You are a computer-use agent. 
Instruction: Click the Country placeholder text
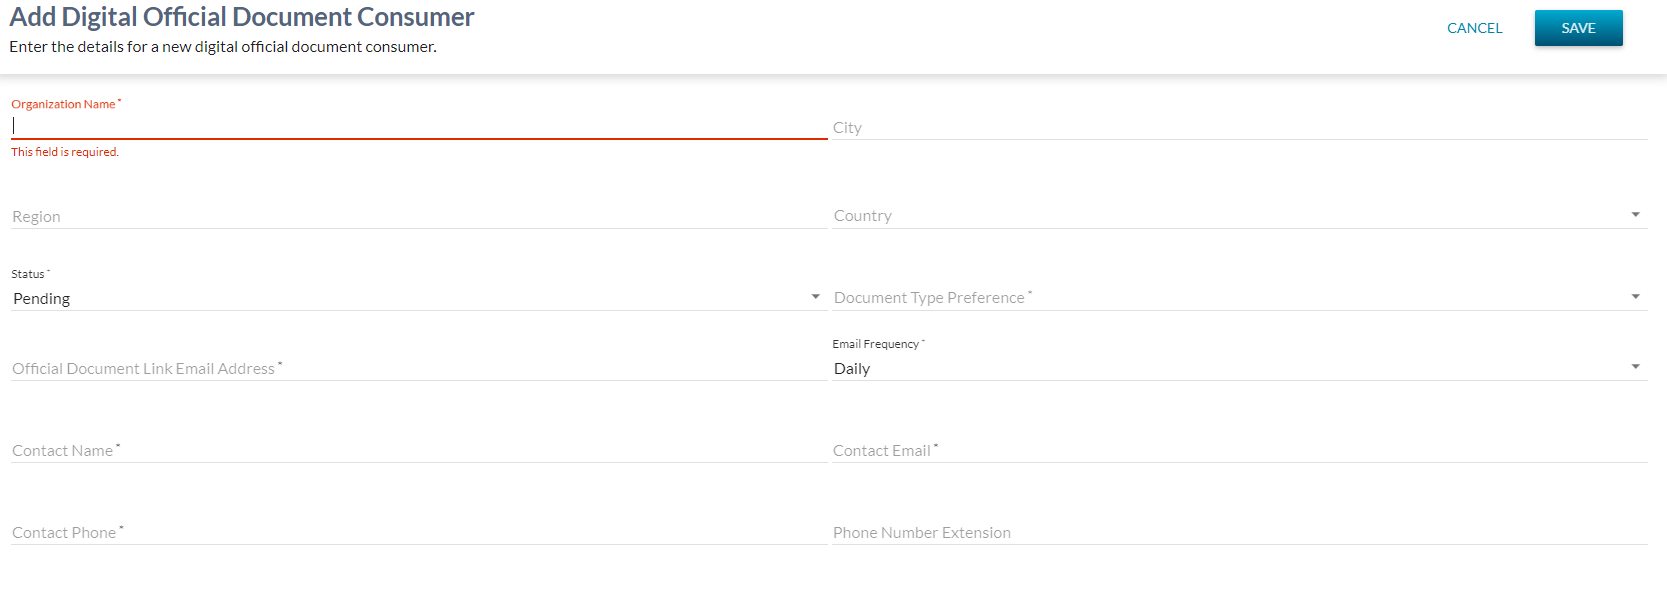click(863, 216)
